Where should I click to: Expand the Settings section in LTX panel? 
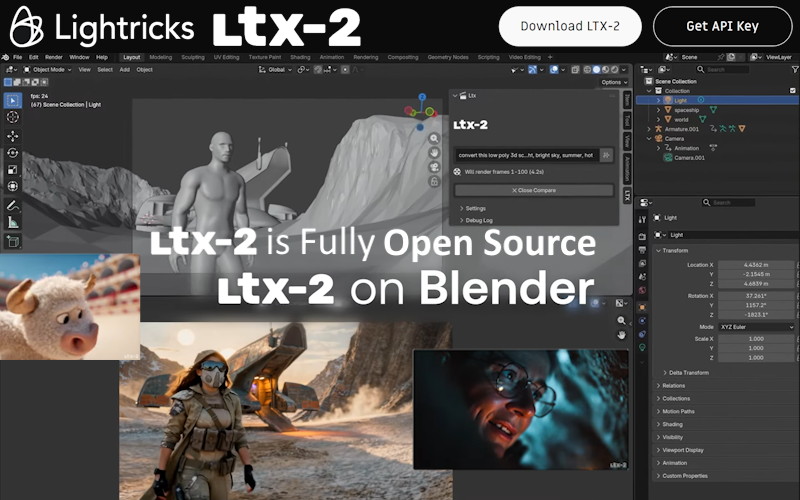(475, 208)
